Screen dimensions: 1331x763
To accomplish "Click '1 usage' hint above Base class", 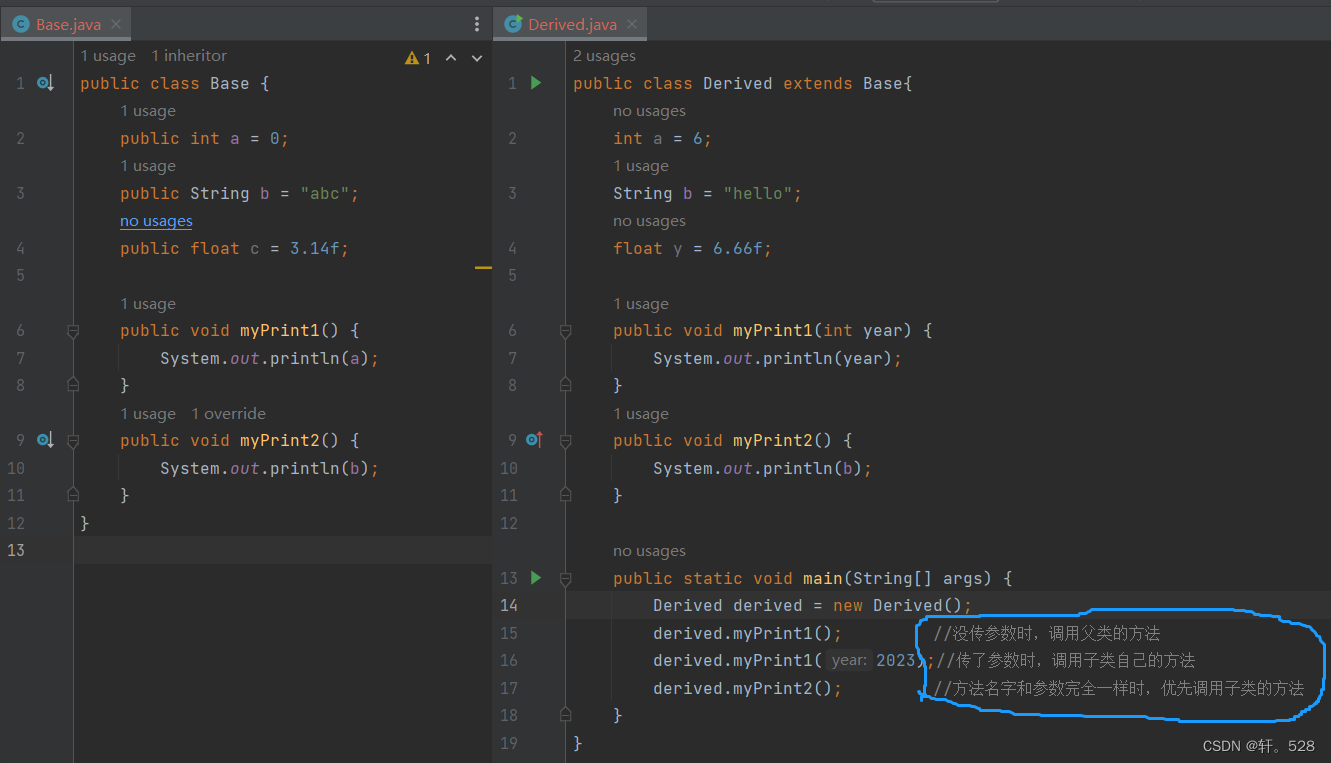I will point(108,56).
